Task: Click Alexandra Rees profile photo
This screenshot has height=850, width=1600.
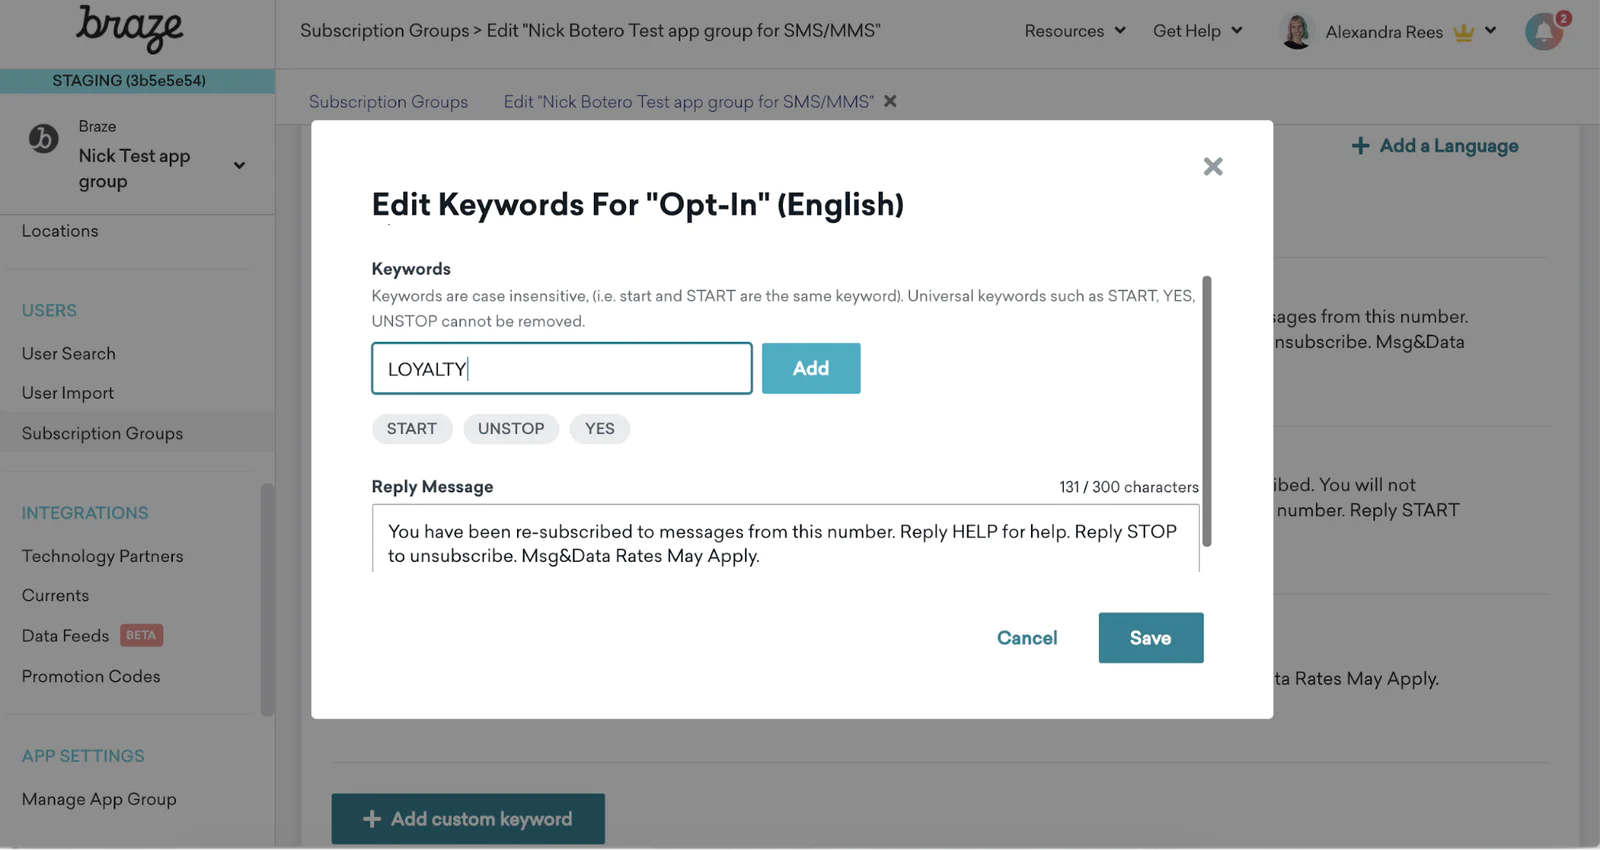Action: 1296,32
